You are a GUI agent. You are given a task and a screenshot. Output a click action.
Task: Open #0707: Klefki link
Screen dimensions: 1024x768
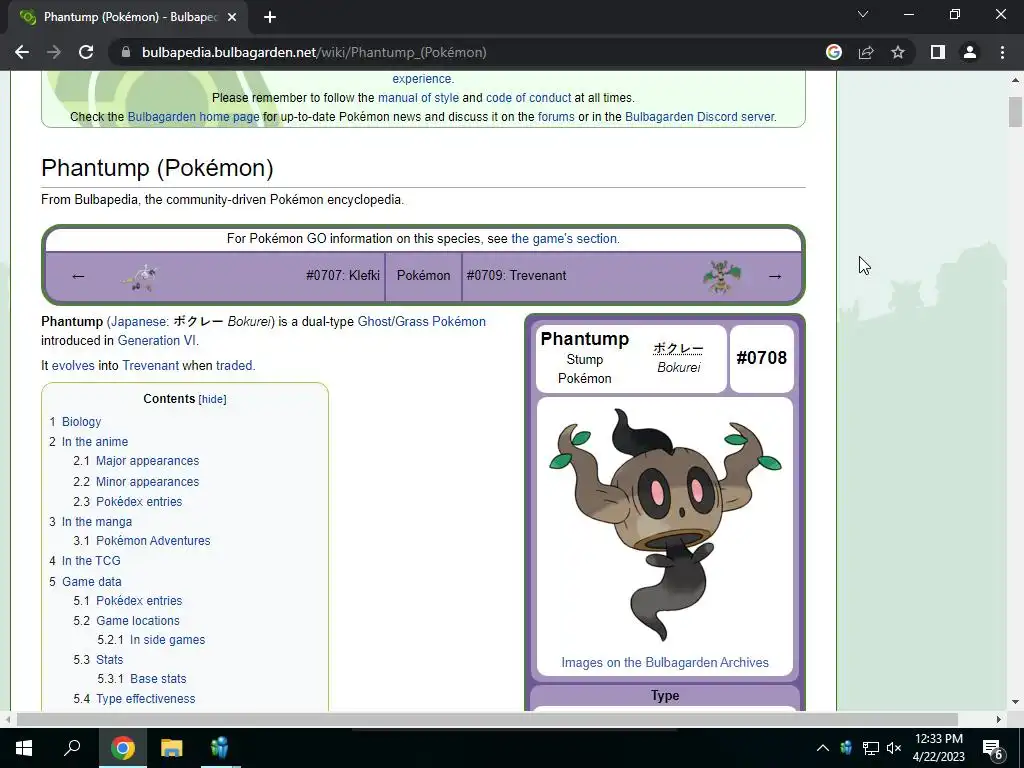[x=343, y=276]
